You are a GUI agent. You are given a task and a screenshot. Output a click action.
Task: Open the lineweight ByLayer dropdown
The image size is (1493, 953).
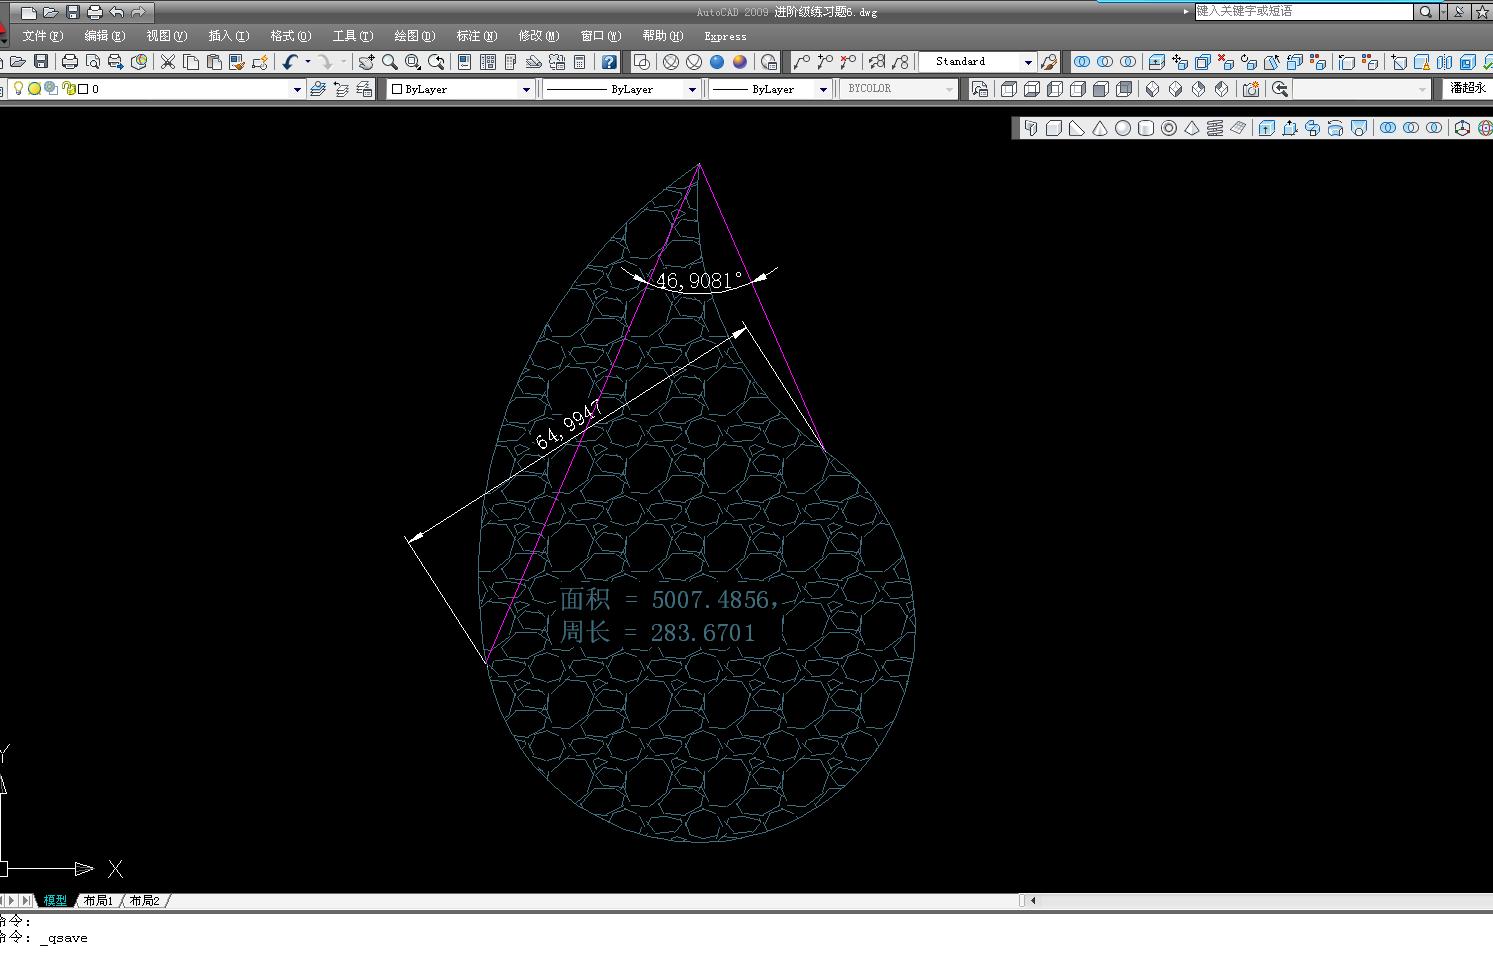pyautogui.click(x=823, y=89)
